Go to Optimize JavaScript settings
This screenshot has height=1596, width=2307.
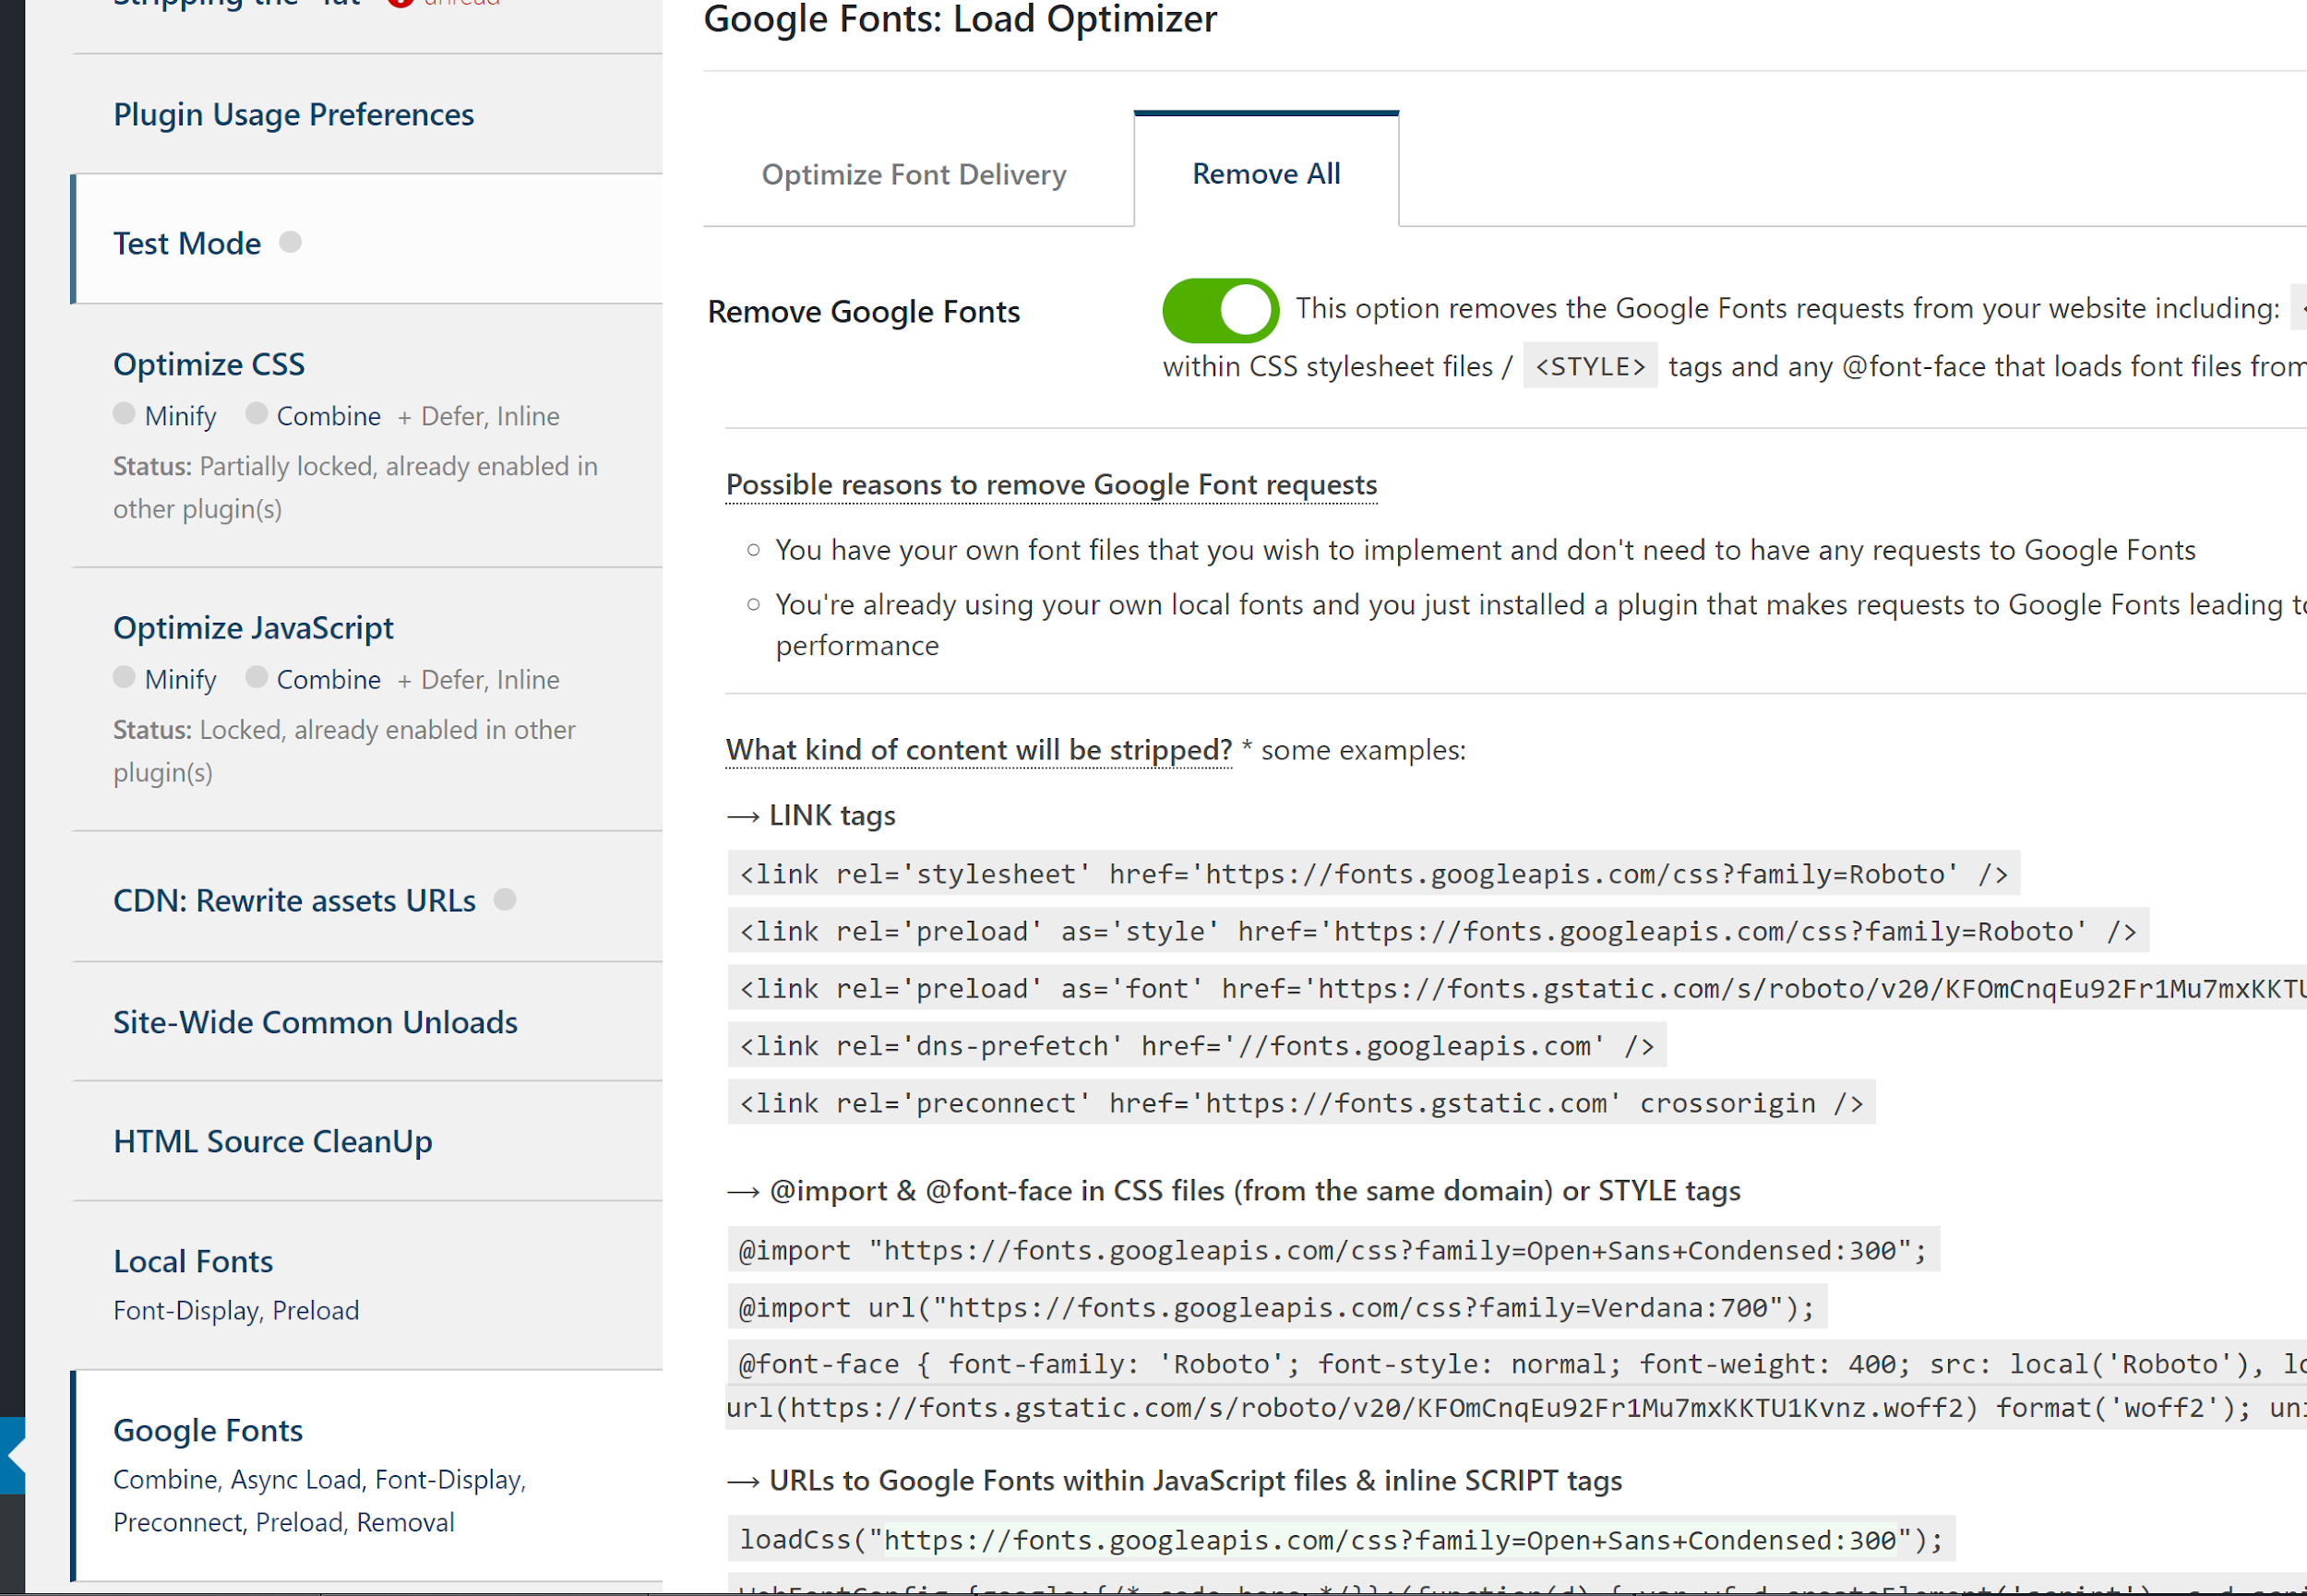click(253, 628)
